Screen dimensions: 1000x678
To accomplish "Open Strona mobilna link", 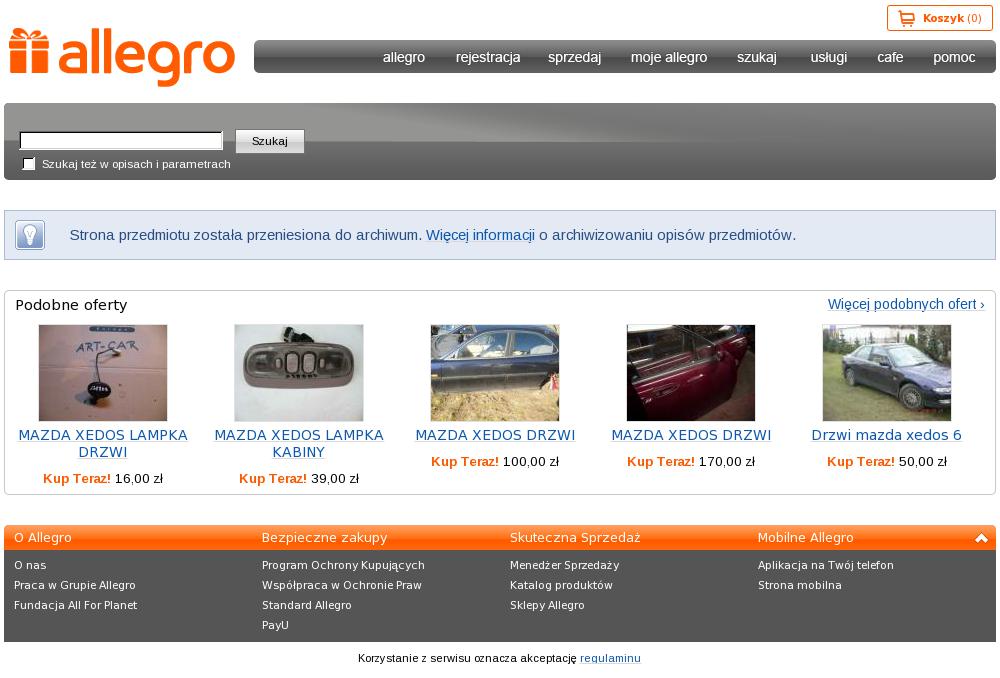I will pyautogui.click(x=799, y=585).
